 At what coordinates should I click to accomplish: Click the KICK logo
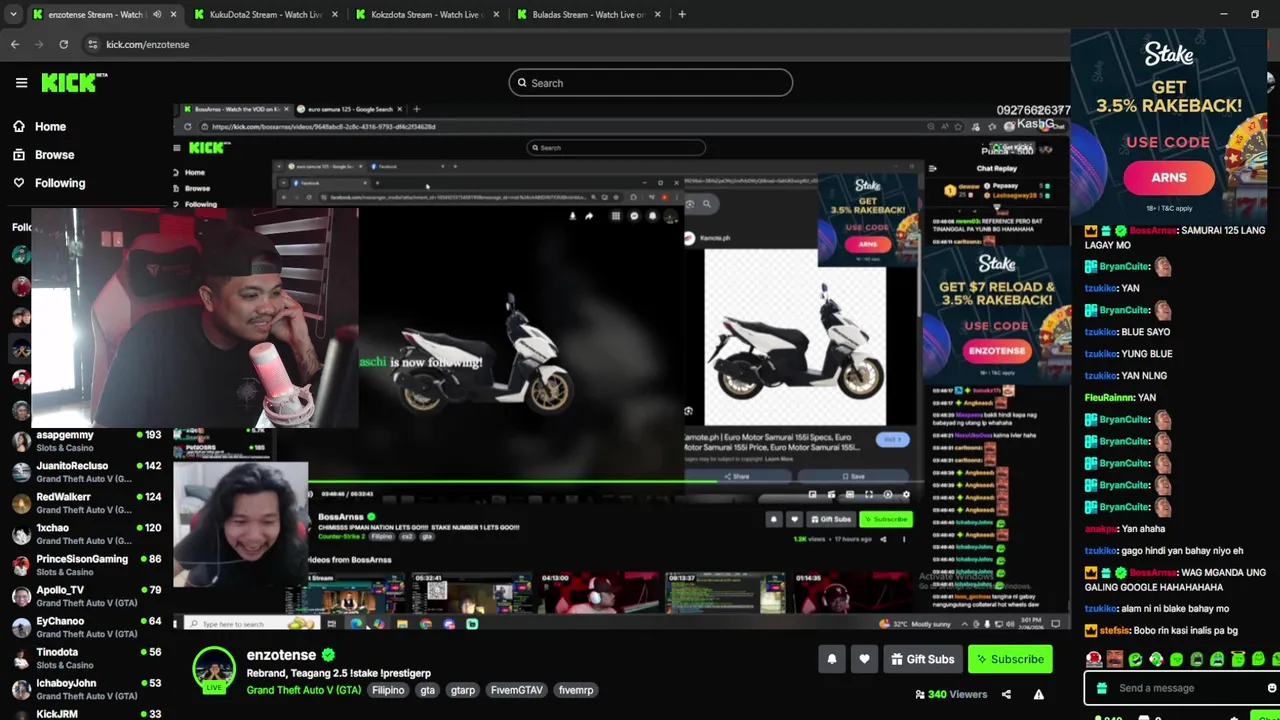(x=74, y=83)
